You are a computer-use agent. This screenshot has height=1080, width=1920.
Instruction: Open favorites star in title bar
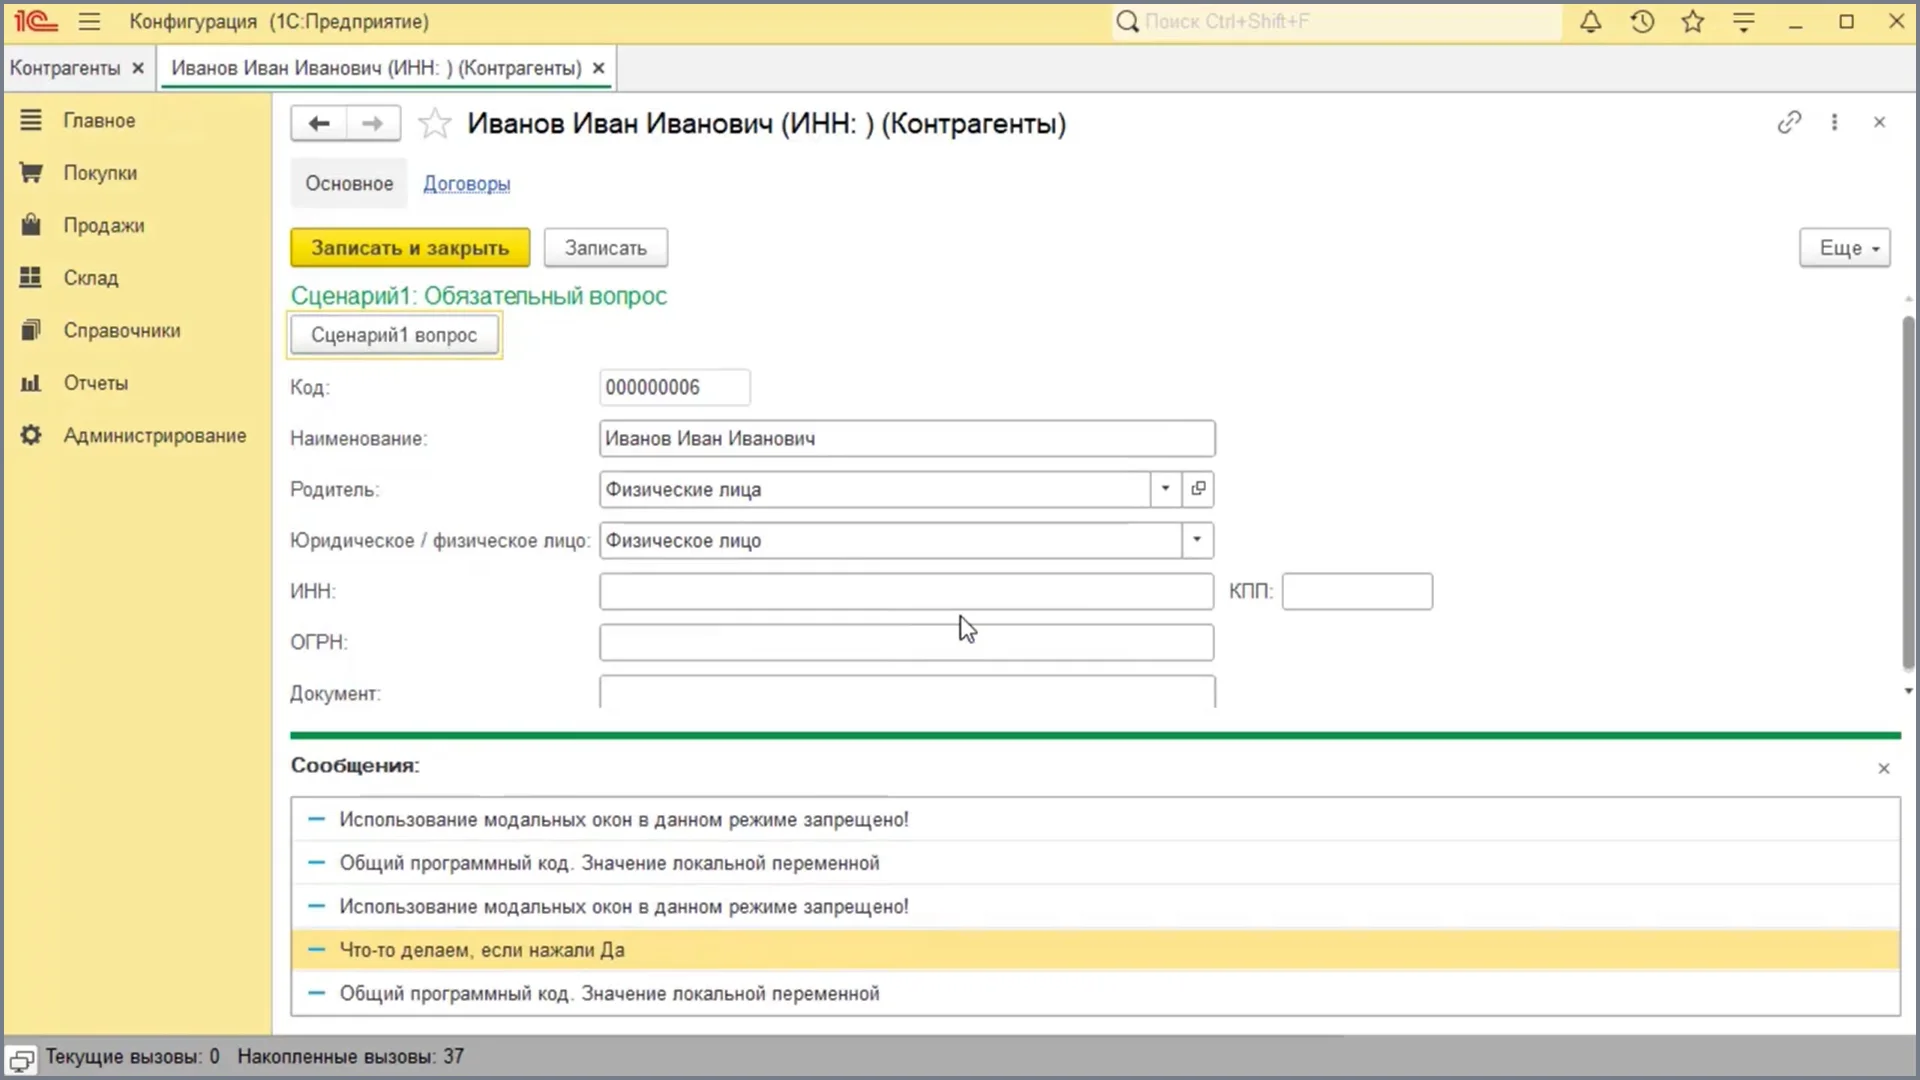tap(1692, 22)
